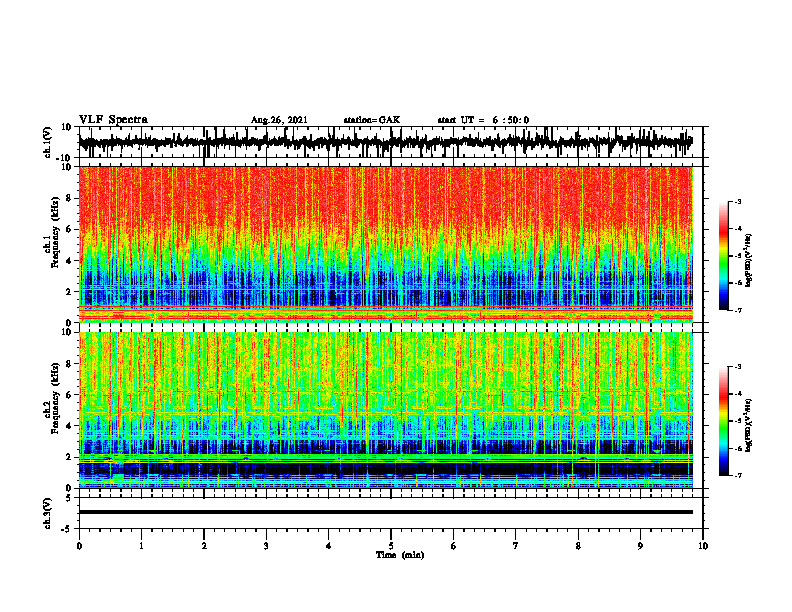Click the ch.2 "Frequency (kHz)" axis label
The height and width of the screenshot is (612, 792).
[55, 398]
